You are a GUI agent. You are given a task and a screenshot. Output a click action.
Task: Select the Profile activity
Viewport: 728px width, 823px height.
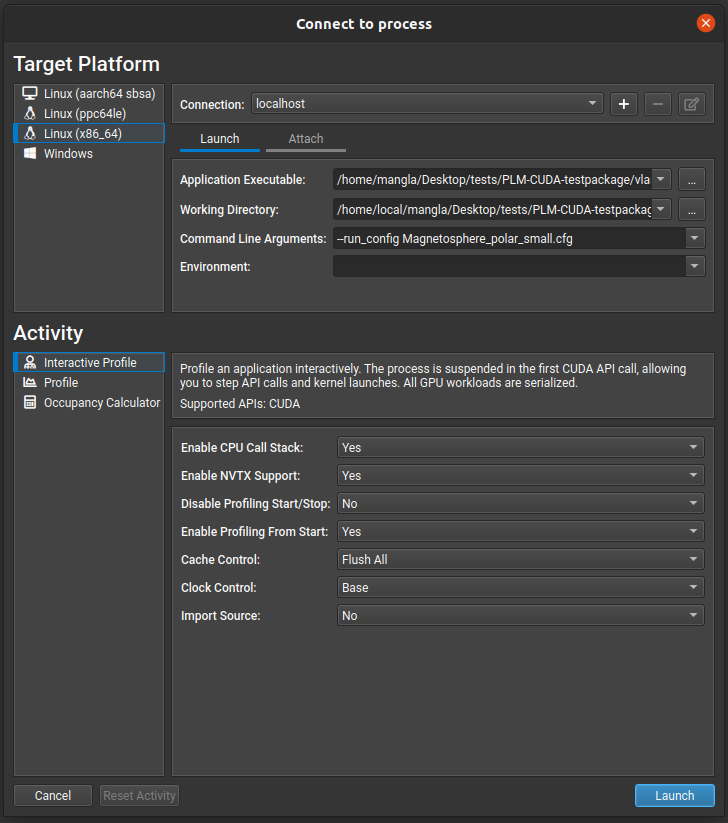(61, 382)
